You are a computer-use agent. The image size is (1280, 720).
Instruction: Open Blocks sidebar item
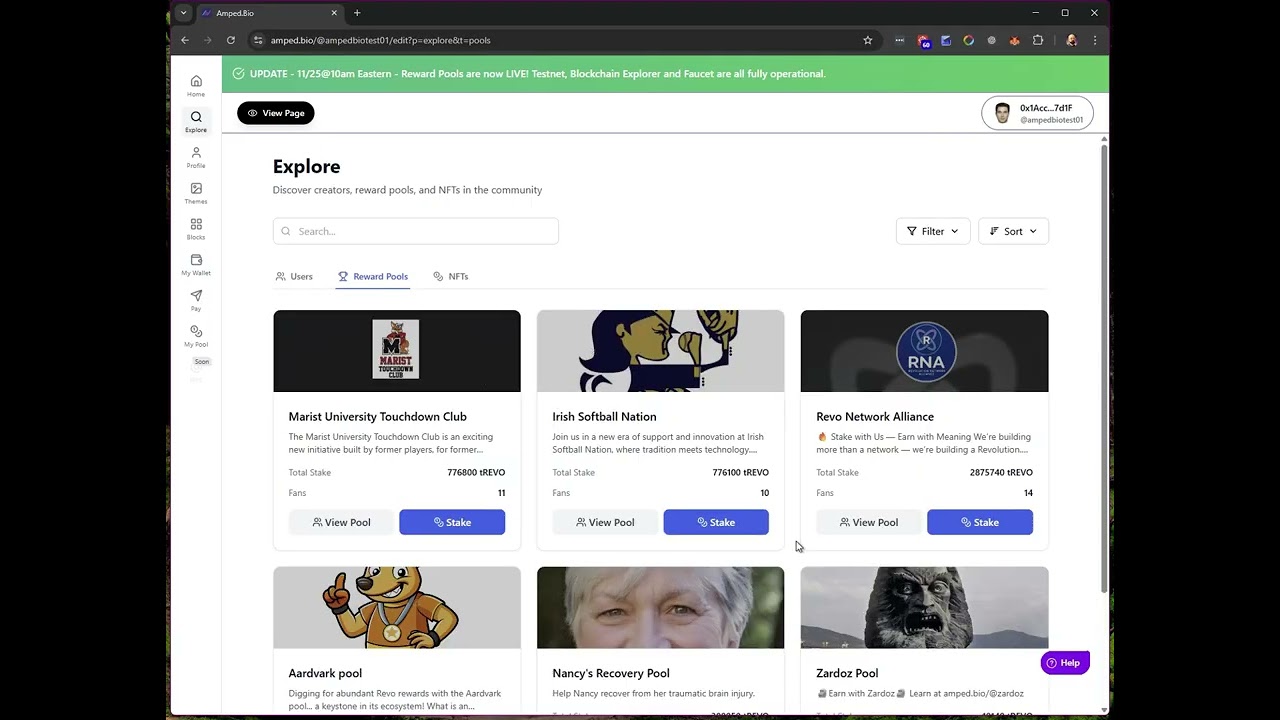click(x=196, y=229)
